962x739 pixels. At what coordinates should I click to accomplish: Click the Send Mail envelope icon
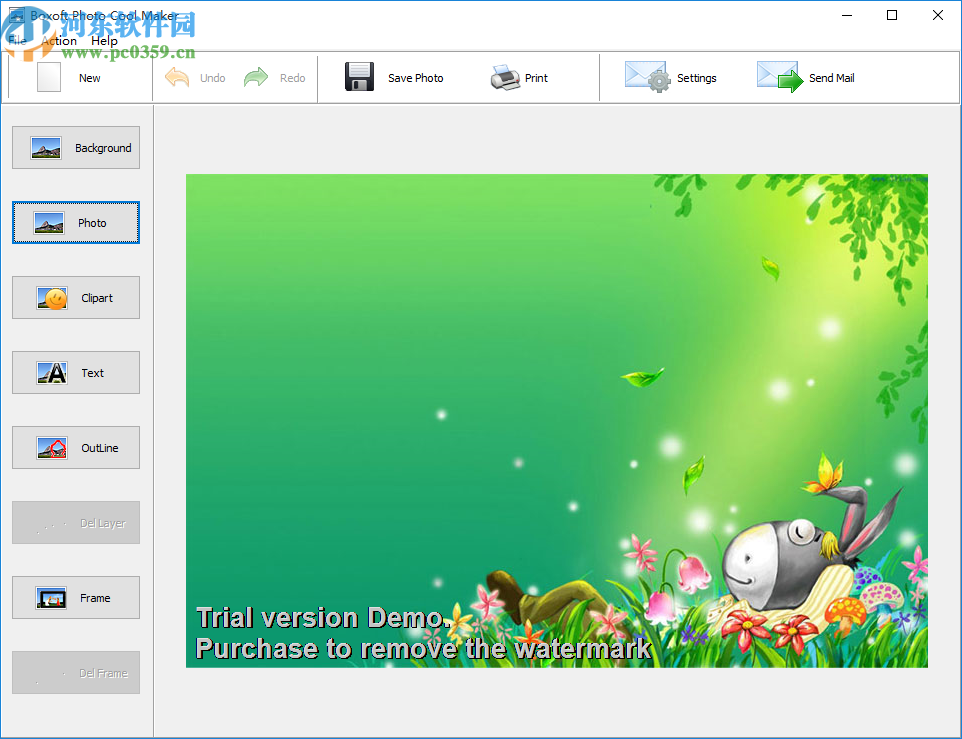[x=780, y=77]
